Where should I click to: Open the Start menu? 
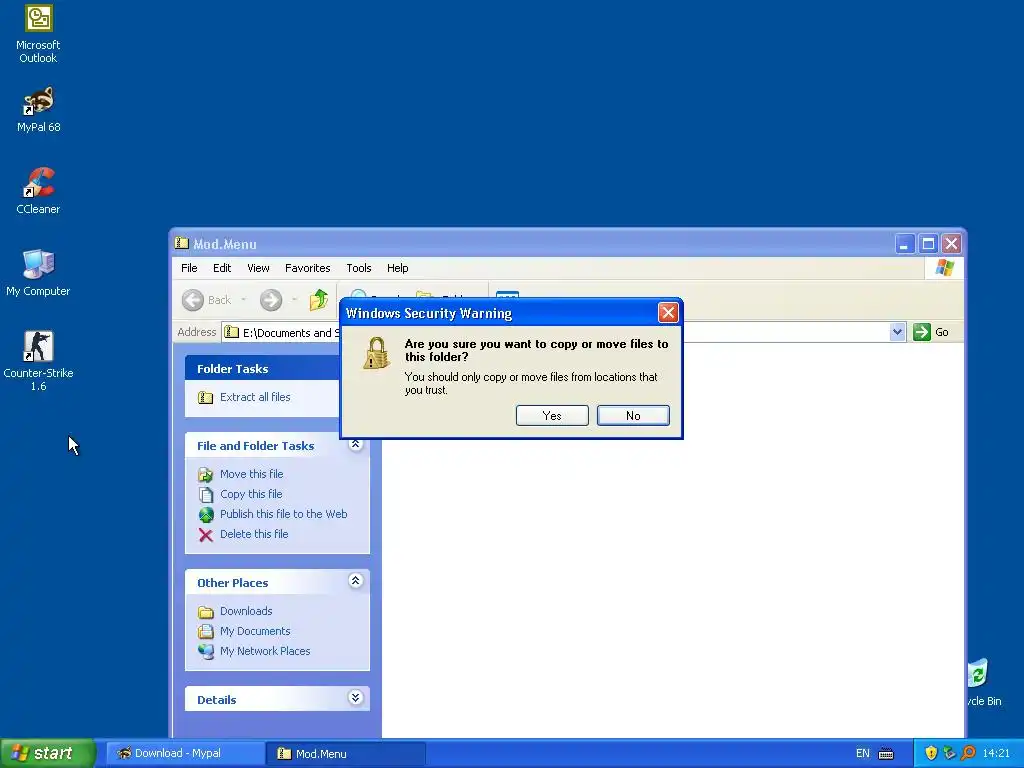pos(47,753)
